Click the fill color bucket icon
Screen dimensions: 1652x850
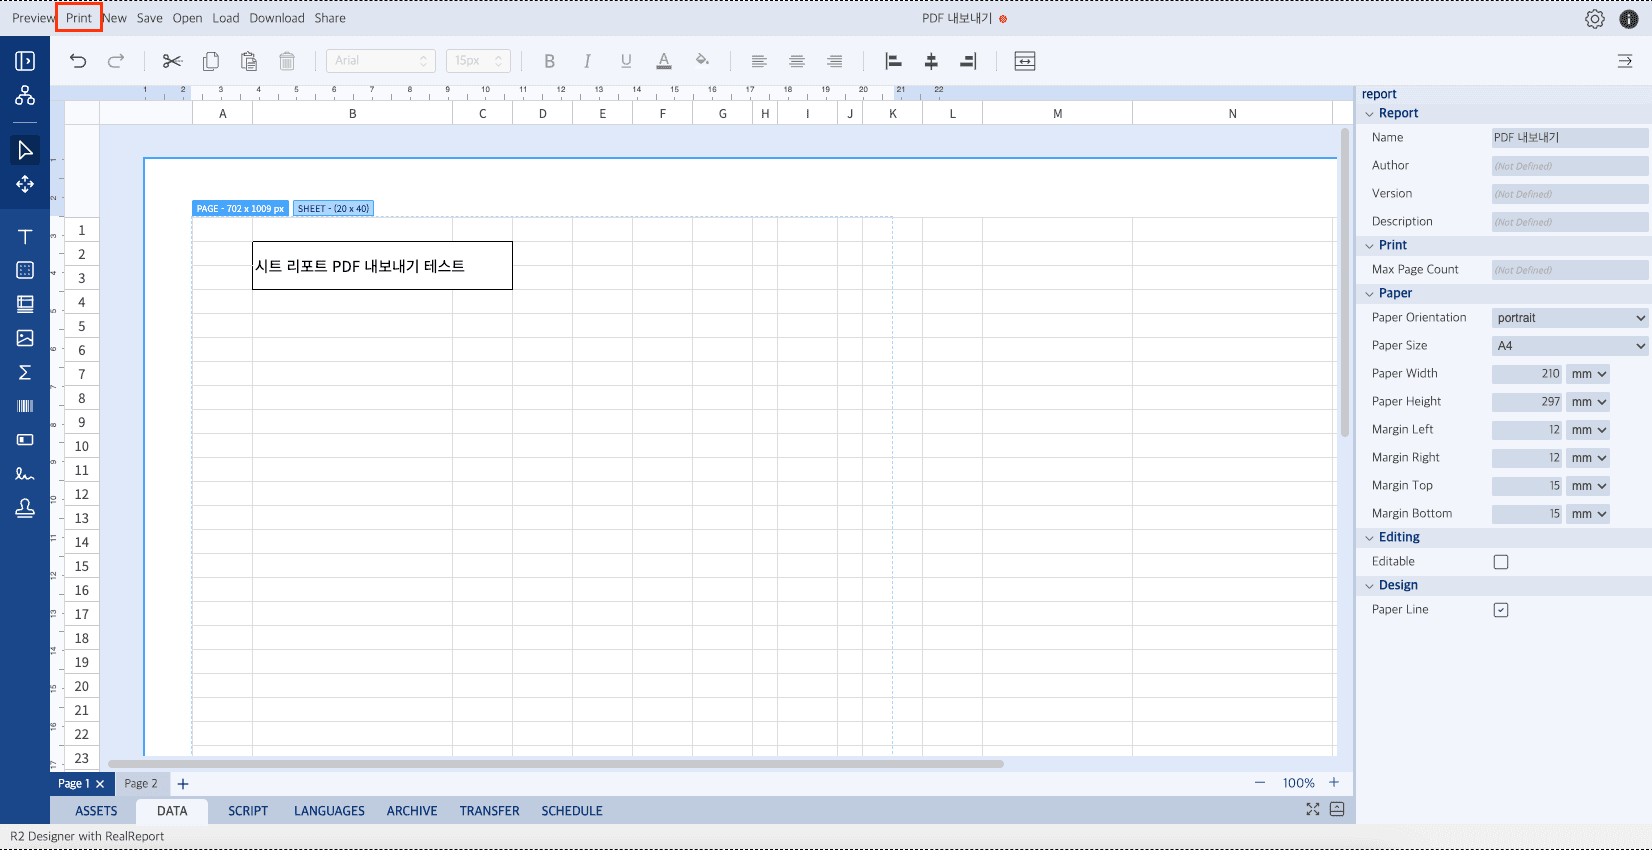(x=702, y=61)
